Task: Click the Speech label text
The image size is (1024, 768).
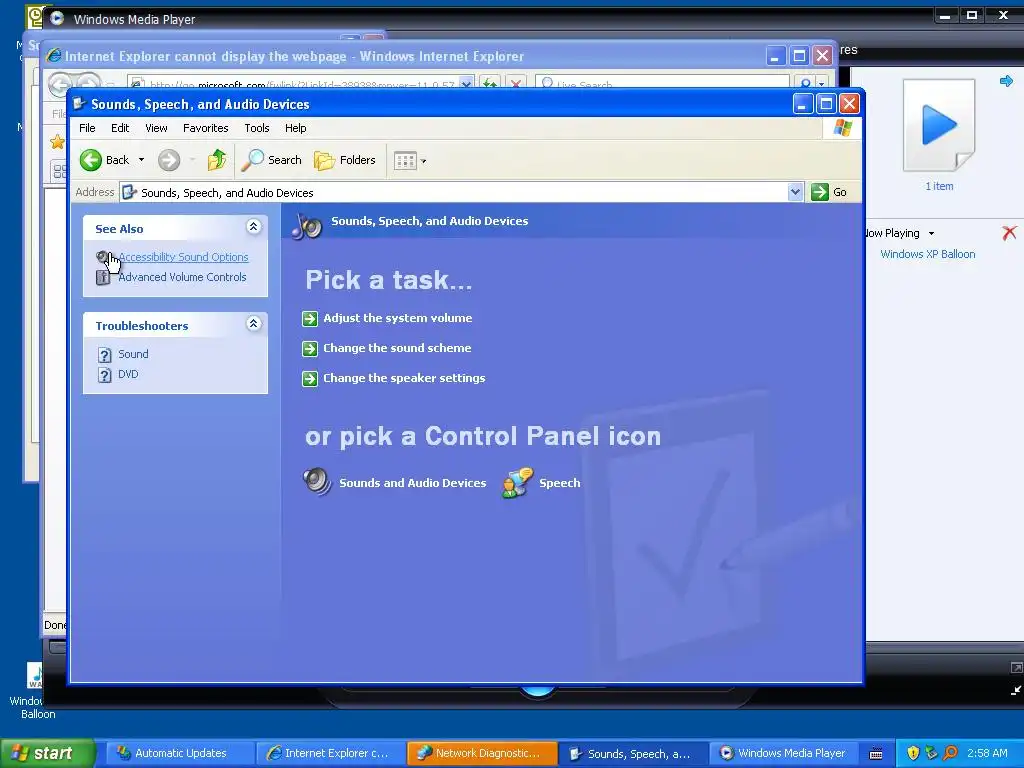Action: point(560,483)
